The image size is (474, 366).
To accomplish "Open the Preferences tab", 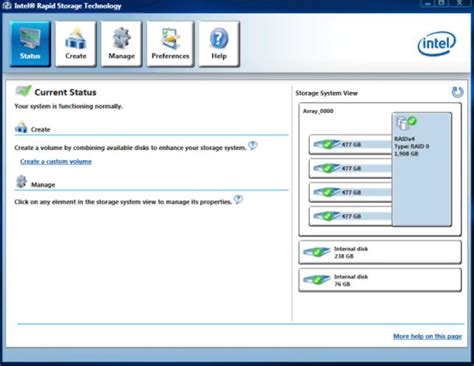I will pos(170,44).
